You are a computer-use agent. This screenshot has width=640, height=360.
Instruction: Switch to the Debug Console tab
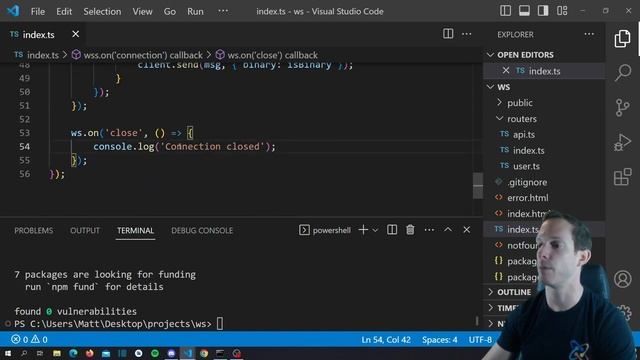coord(202,230)
